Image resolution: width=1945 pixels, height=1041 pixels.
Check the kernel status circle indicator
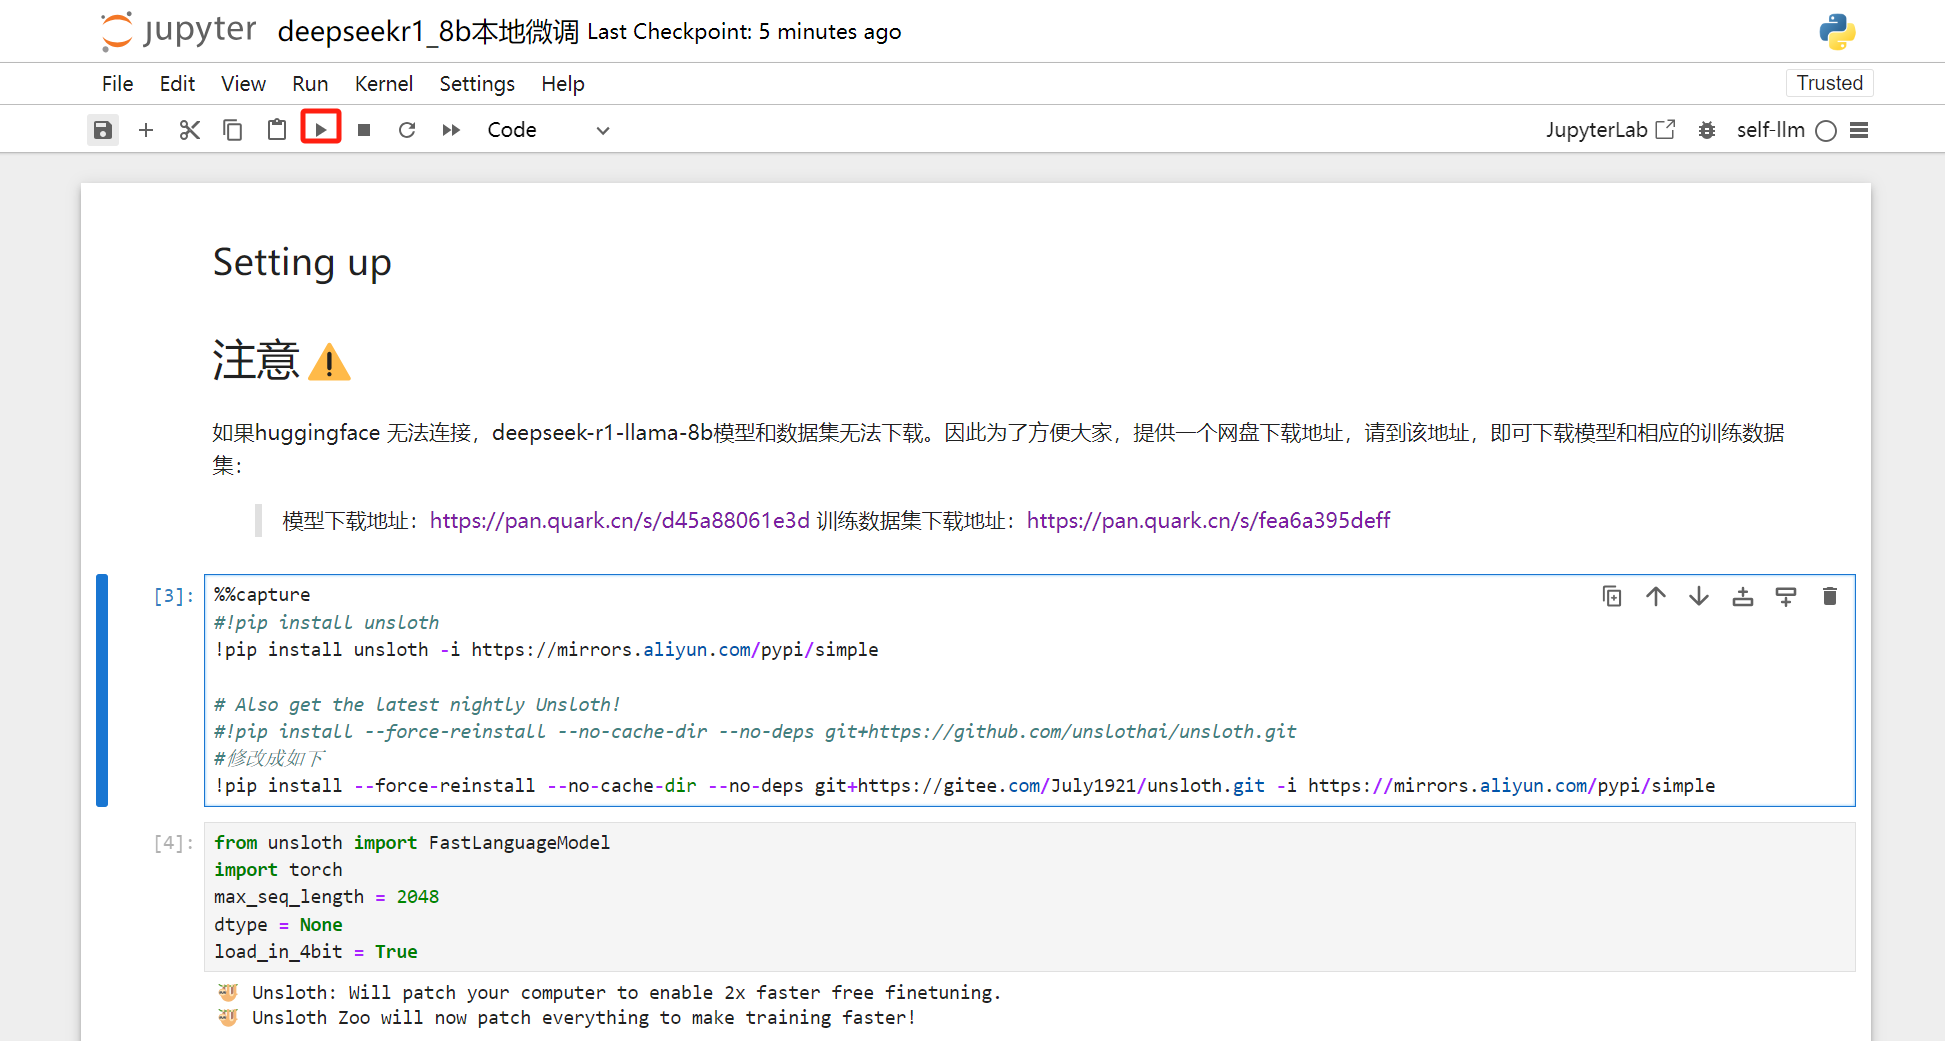click(x=1826, y=131)
